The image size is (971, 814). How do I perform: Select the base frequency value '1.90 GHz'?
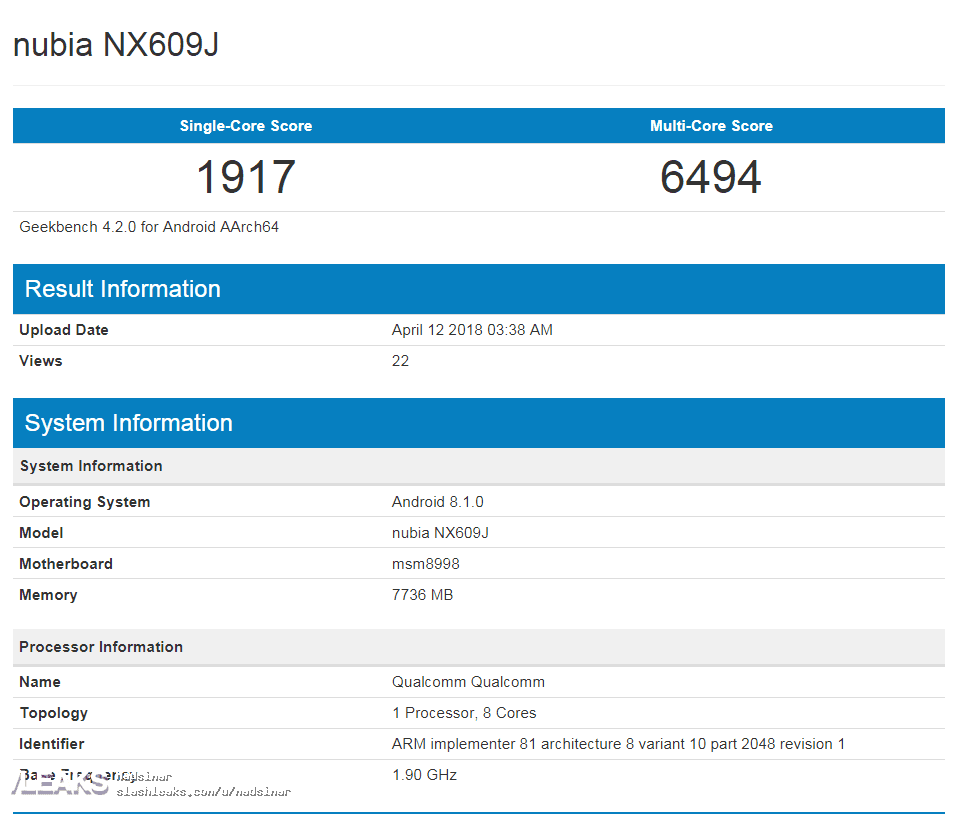coord(425,775)
